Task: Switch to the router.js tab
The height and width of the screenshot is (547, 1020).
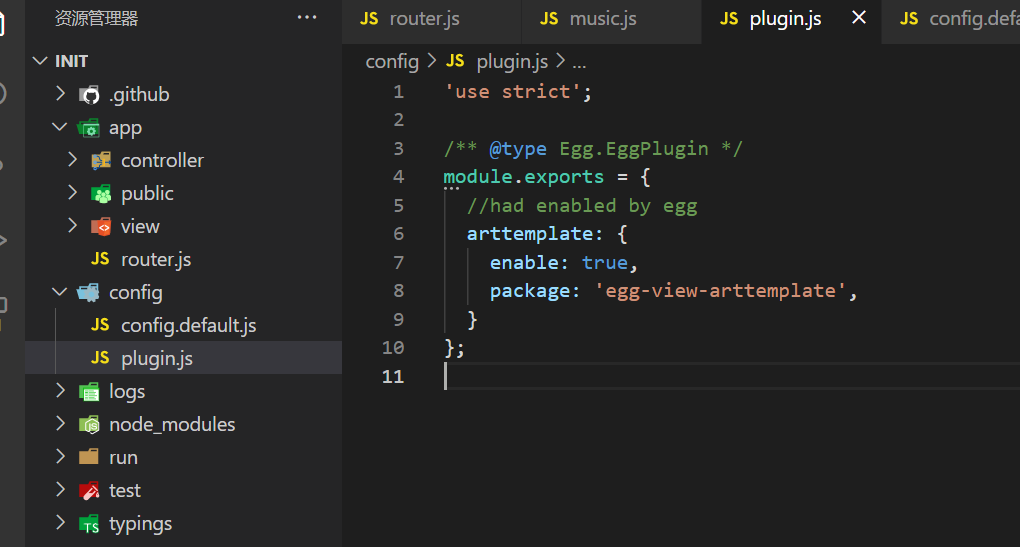Action: click(432, 21)
